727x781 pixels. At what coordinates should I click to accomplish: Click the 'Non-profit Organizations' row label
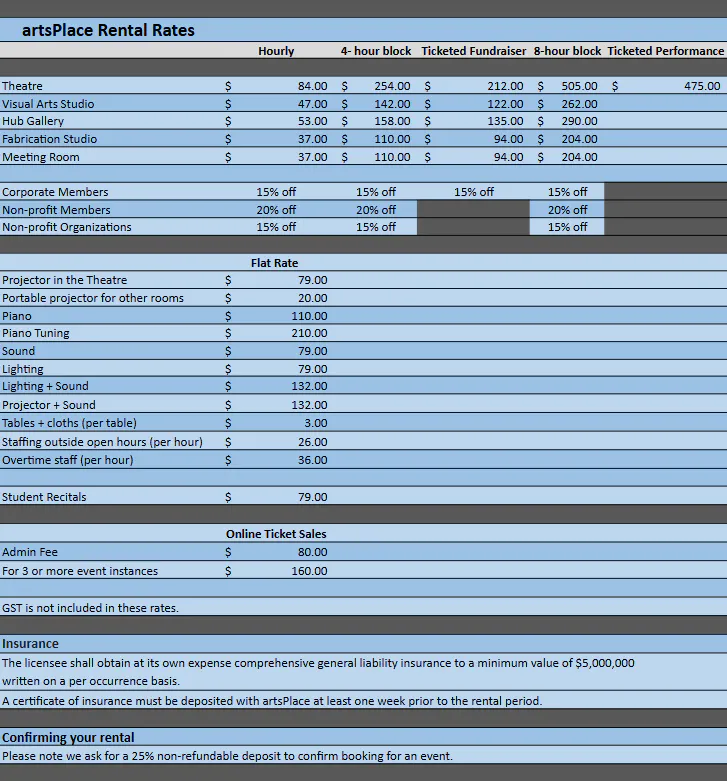[67, 227]
